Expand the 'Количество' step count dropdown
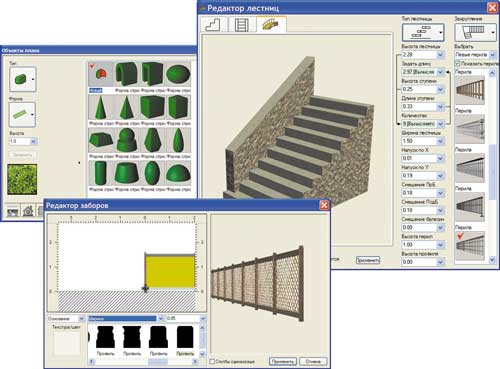The width and height of the screenshot is (500, 369). [440, 124]
